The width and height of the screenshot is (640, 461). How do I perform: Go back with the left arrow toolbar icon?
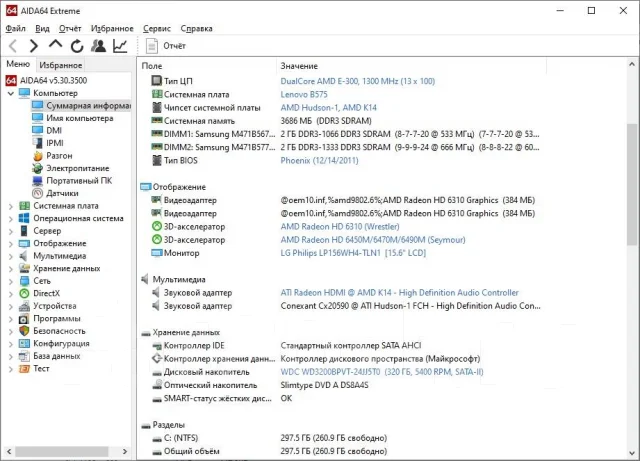[13, 46]
